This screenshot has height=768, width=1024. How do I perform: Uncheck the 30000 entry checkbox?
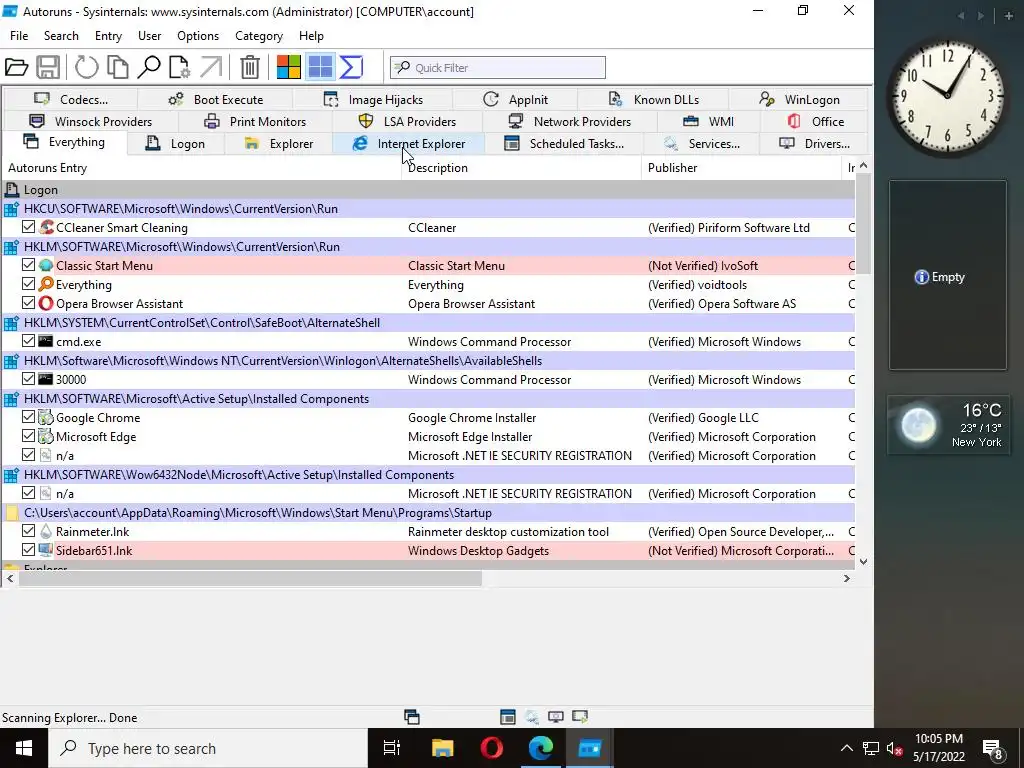(28, 379)
